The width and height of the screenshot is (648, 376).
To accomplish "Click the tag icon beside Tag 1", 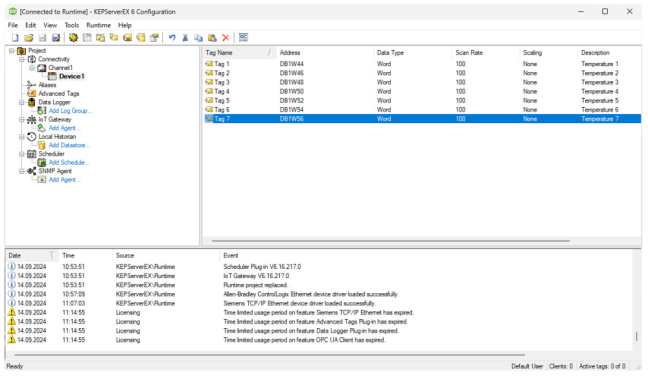I will click(x=209, y=64).
